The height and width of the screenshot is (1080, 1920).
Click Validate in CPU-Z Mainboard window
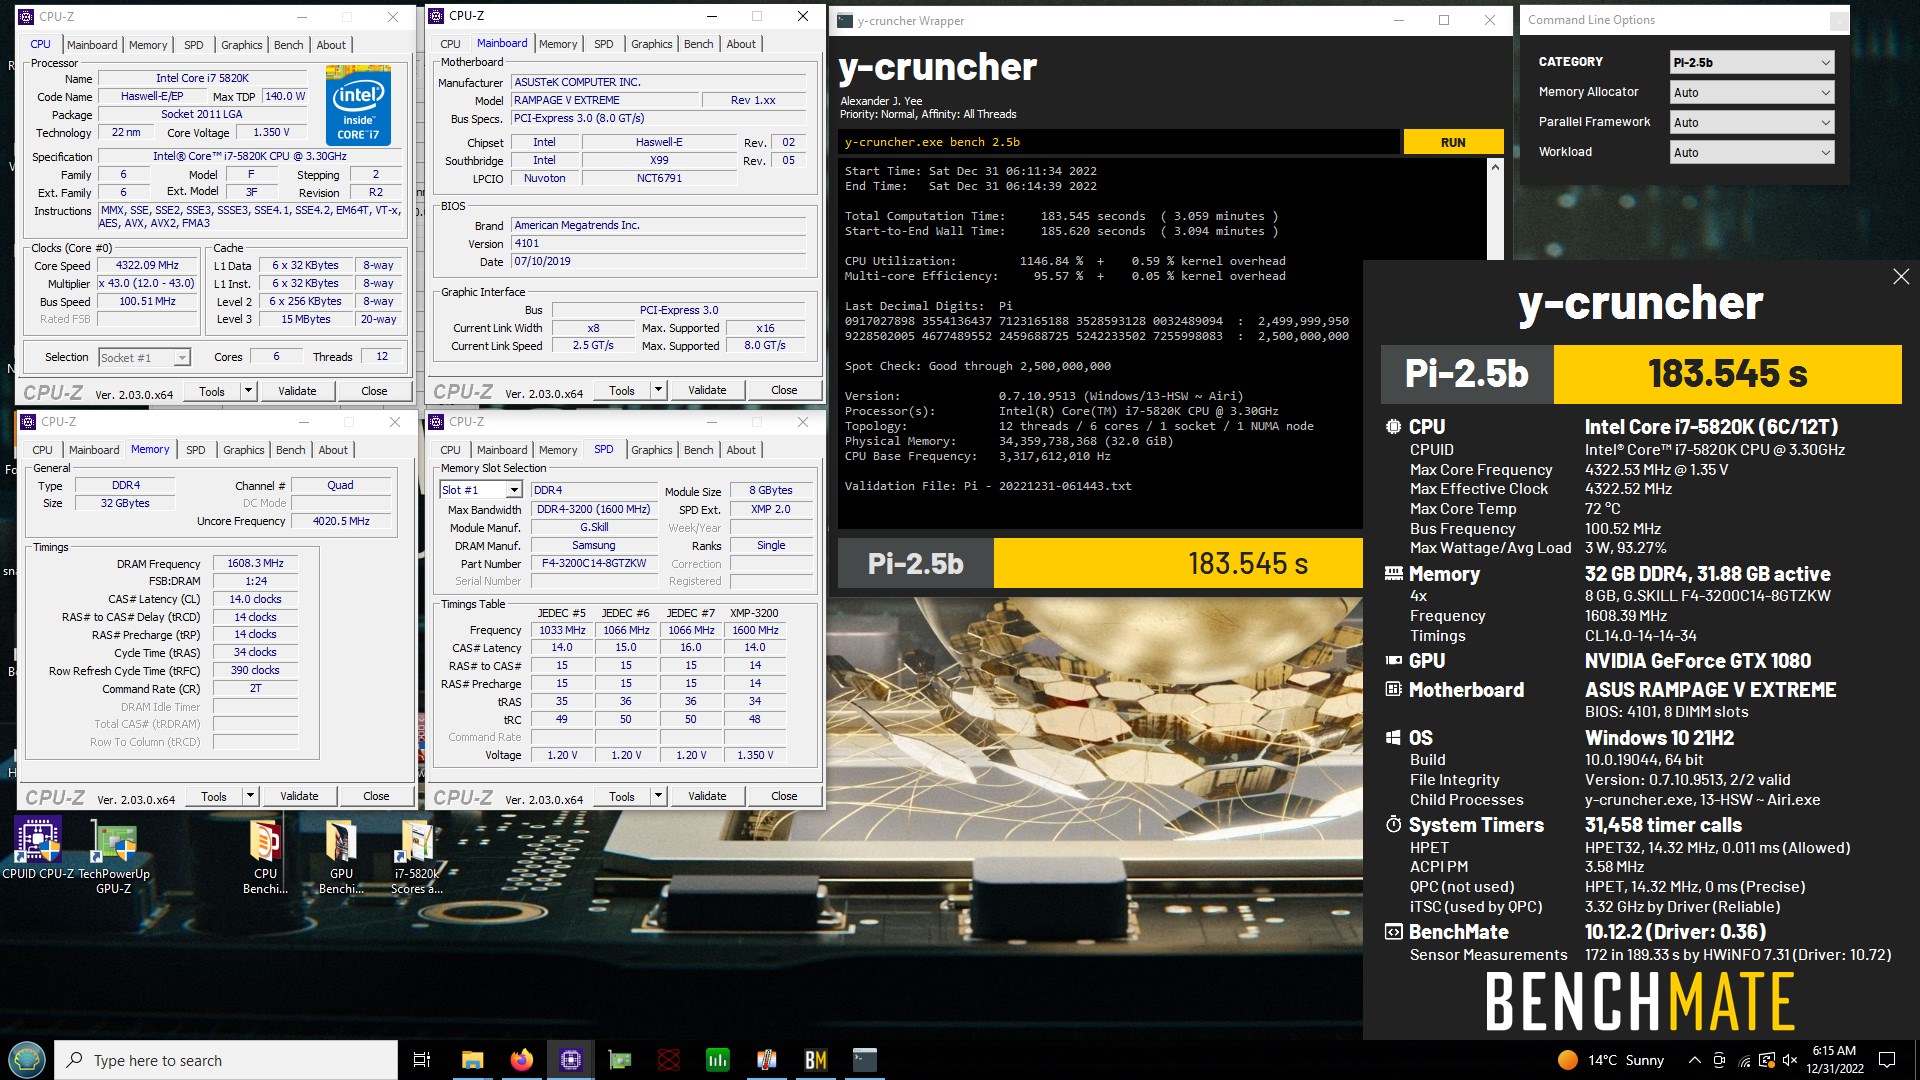(x=707, y=390)
